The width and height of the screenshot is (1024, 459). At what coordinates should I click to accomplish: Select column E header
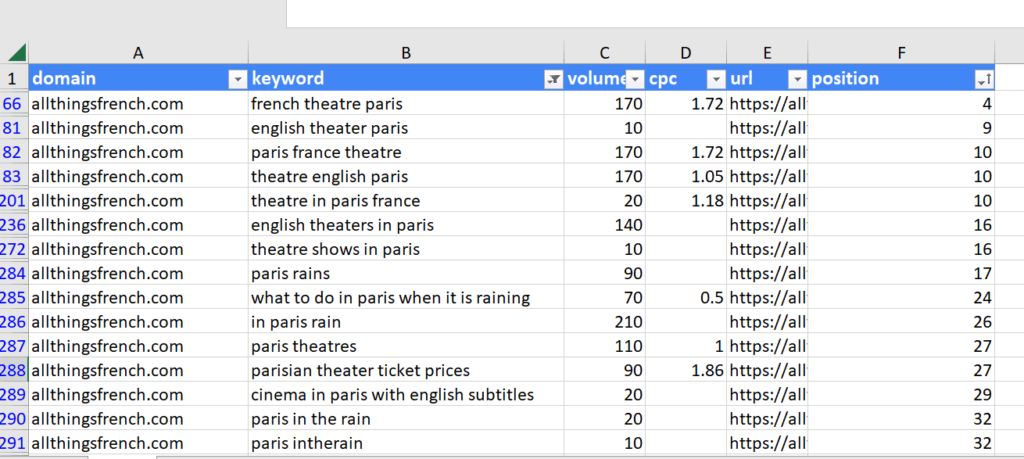click(x=767, y=53)
